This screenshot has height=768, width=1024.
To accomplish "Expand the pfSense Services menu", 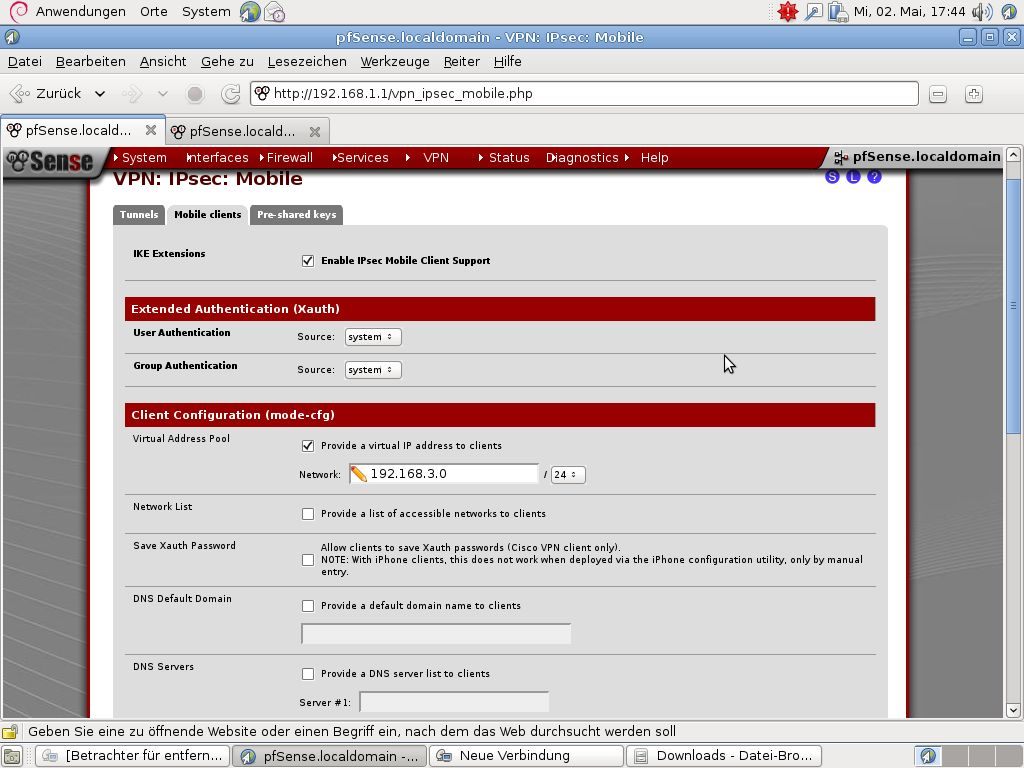I will click(x=360, y=157).
